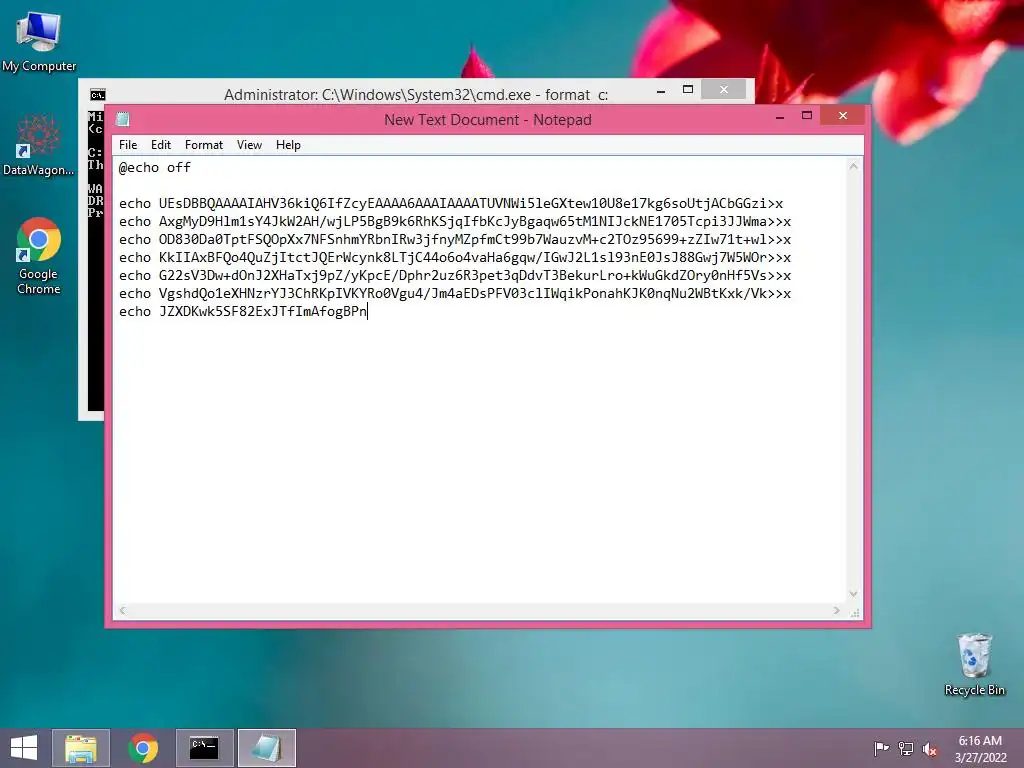Click the Notepad window resize grip corner

(855, 612)
